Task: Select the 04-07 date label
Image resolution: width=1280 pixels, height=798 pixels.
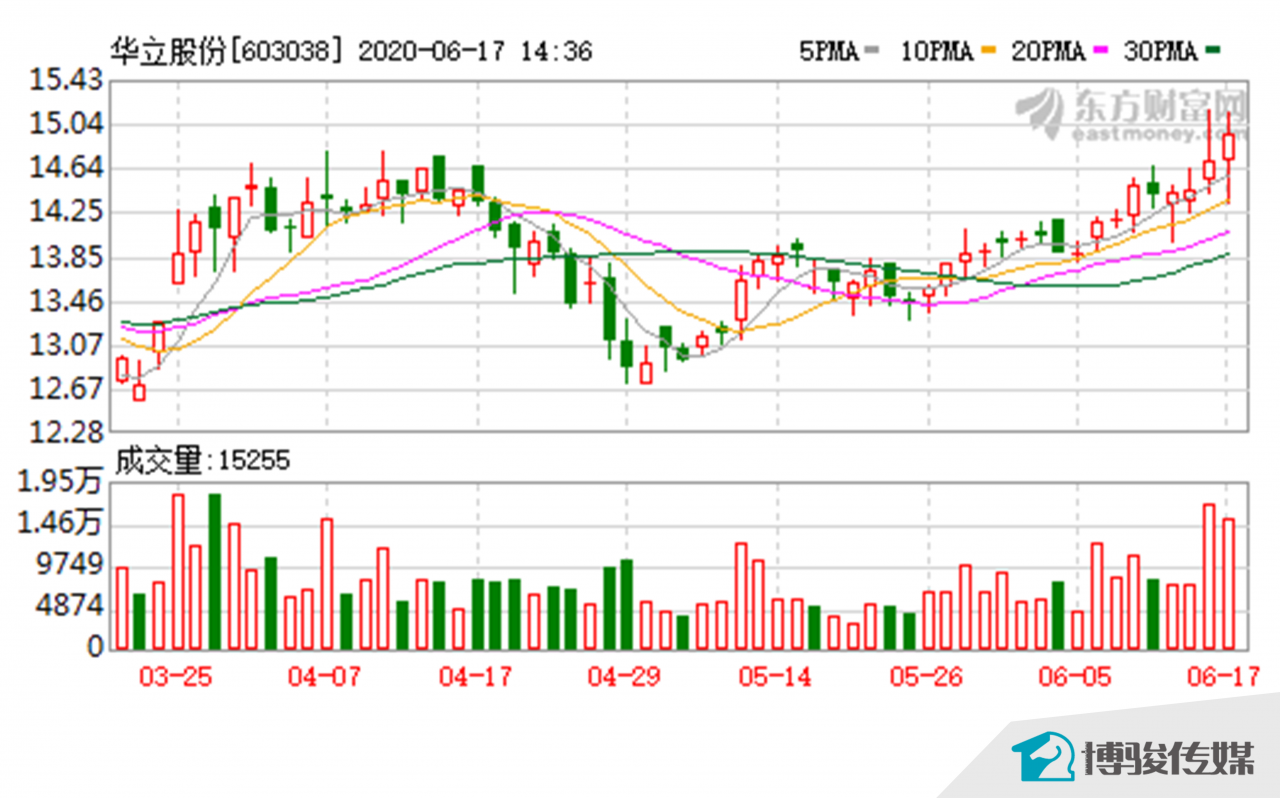Action: 324,677
